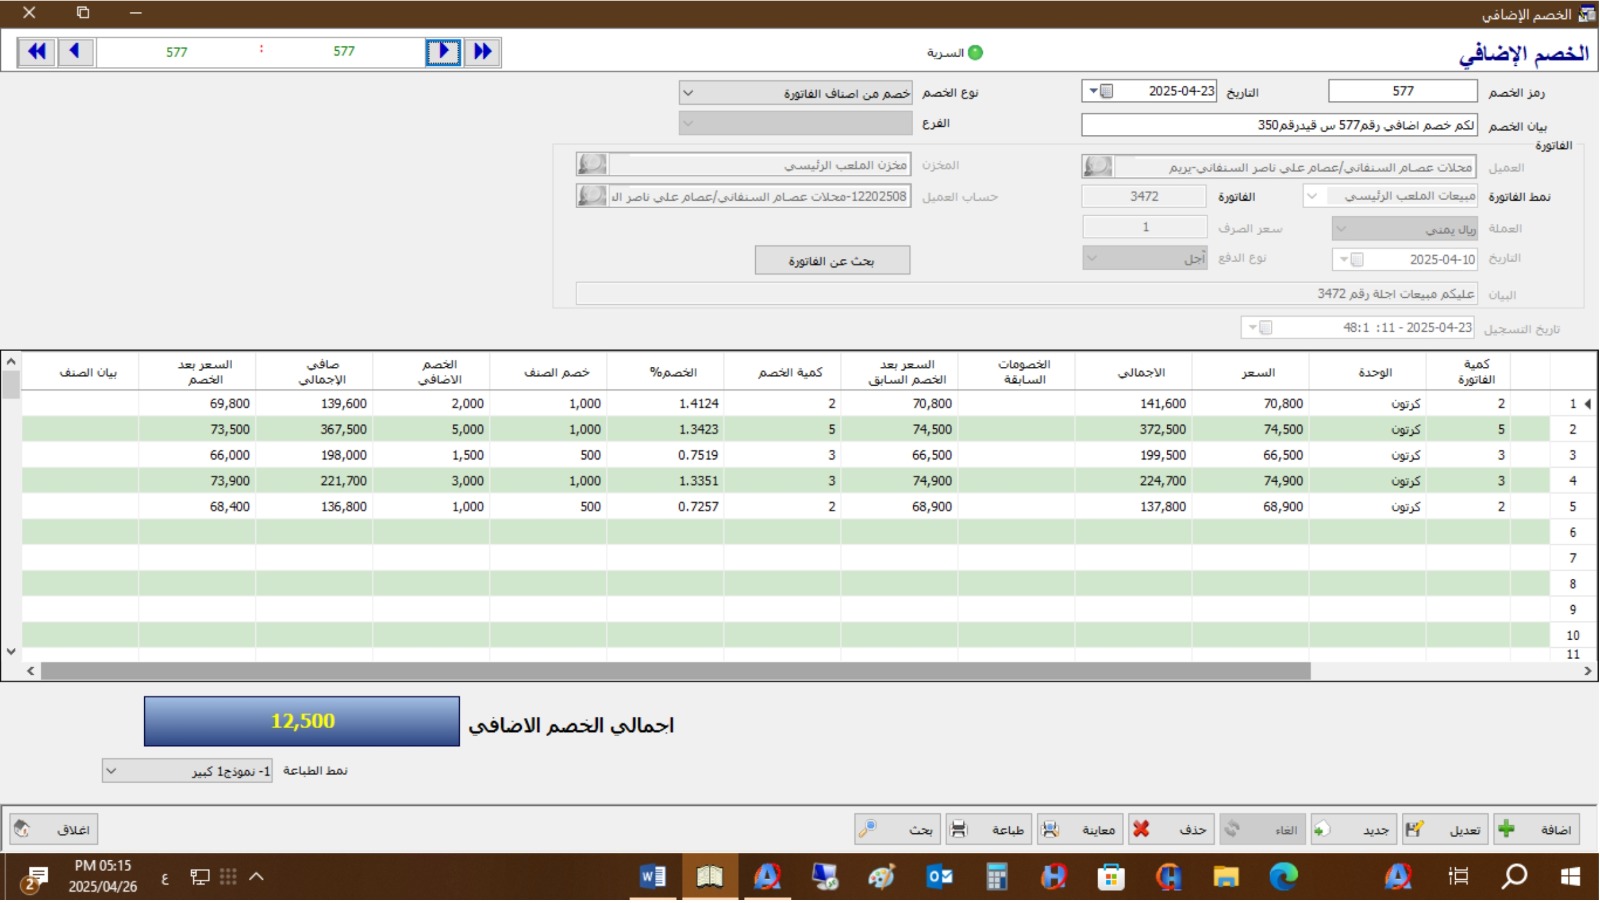Open the invoice type (نمط الفاتورة) dropdown
Viewport: 1600px width, 903px height.
point(1313,197)
